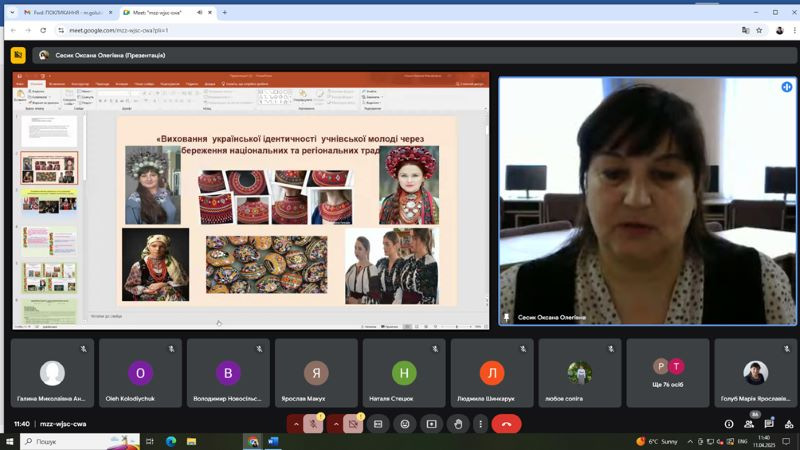
Task: Select the Людмила Шинкарук participant tile
Action: click(492, 373)
